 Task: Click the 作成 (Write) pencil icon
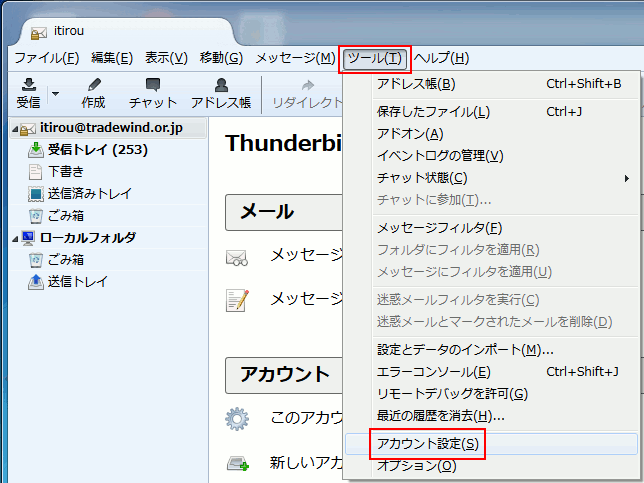[x=93, y=87]
